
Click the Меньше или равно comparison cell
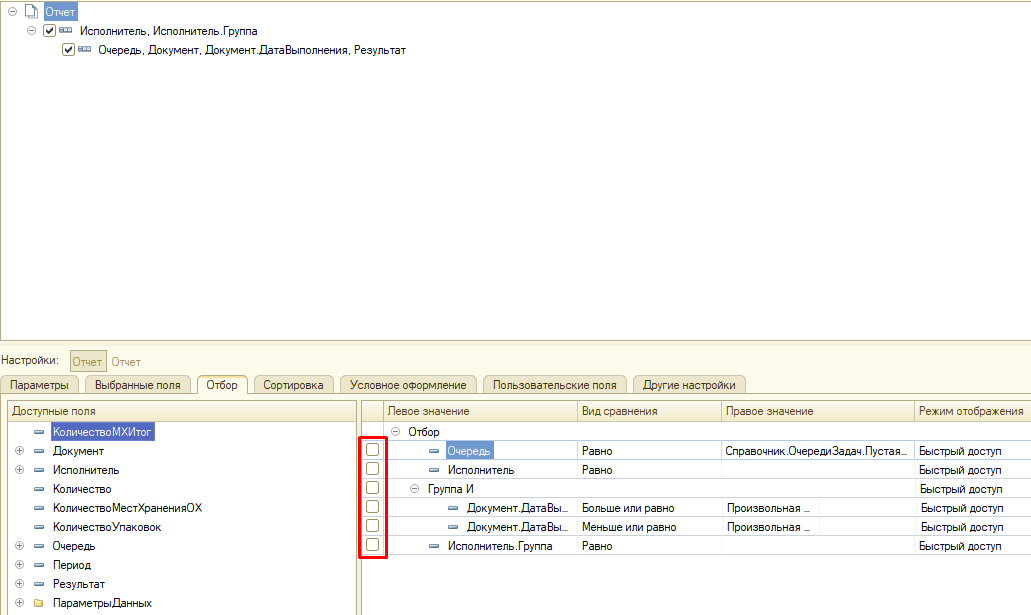coord(650,527)
